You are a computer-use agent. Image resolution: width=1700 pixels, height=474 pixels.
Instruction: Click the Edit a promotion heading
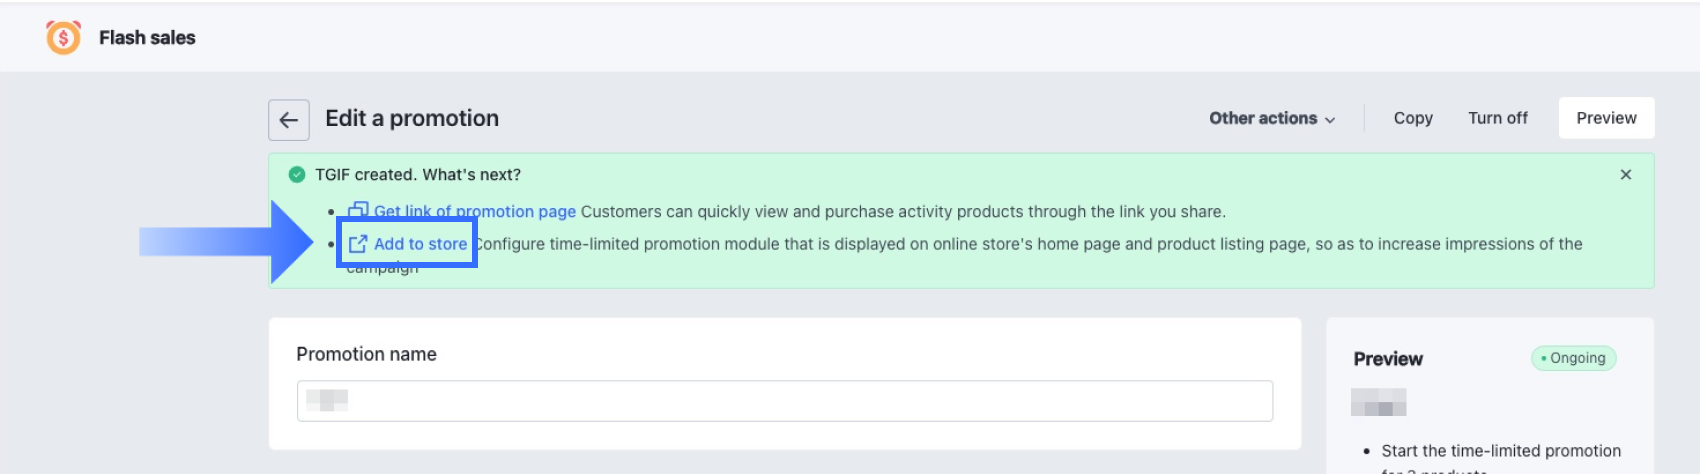(412, 118)
